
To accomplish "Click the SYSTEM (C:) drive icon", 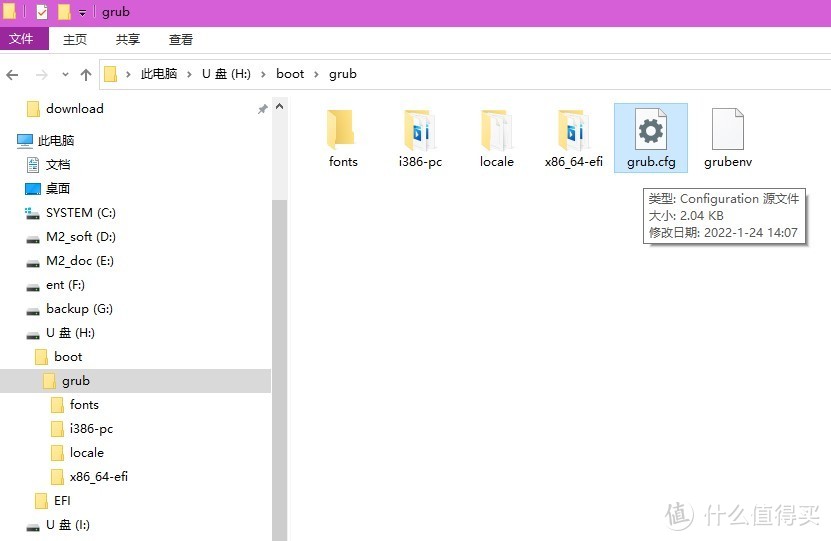I will [32, 213].
